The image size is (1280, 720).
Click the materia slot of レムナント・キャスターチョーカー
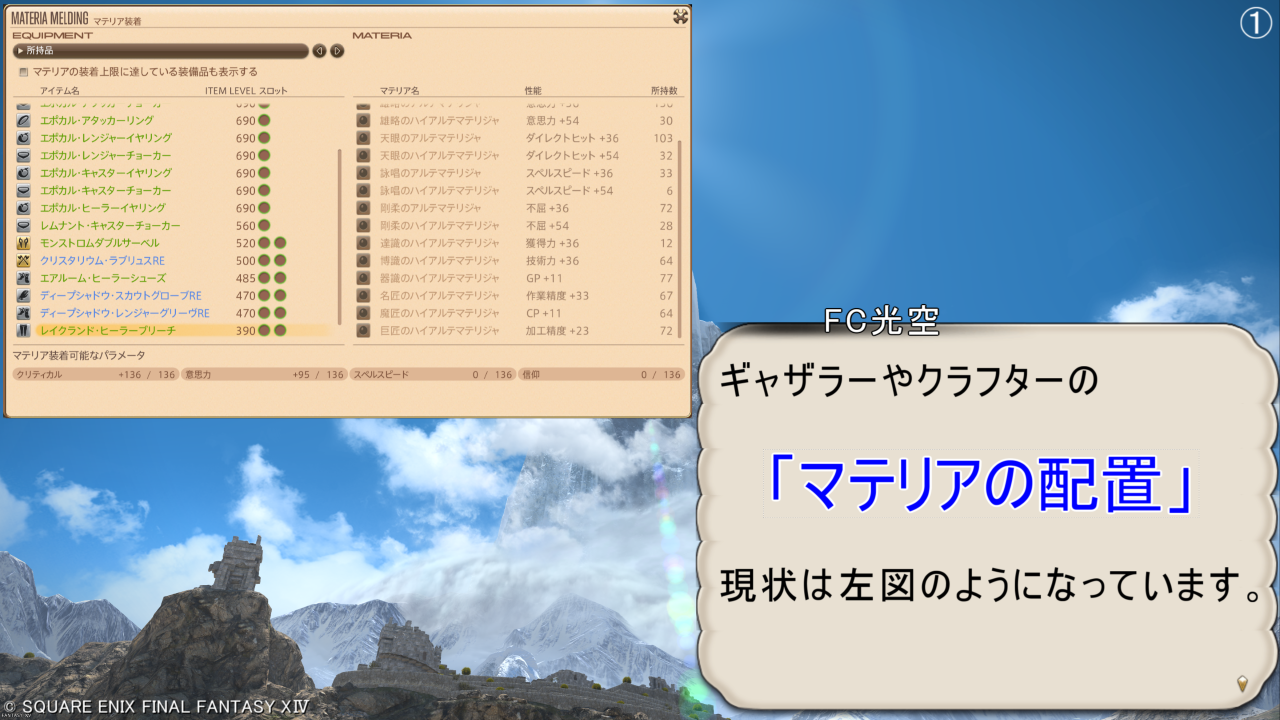(x=264, y=225)
